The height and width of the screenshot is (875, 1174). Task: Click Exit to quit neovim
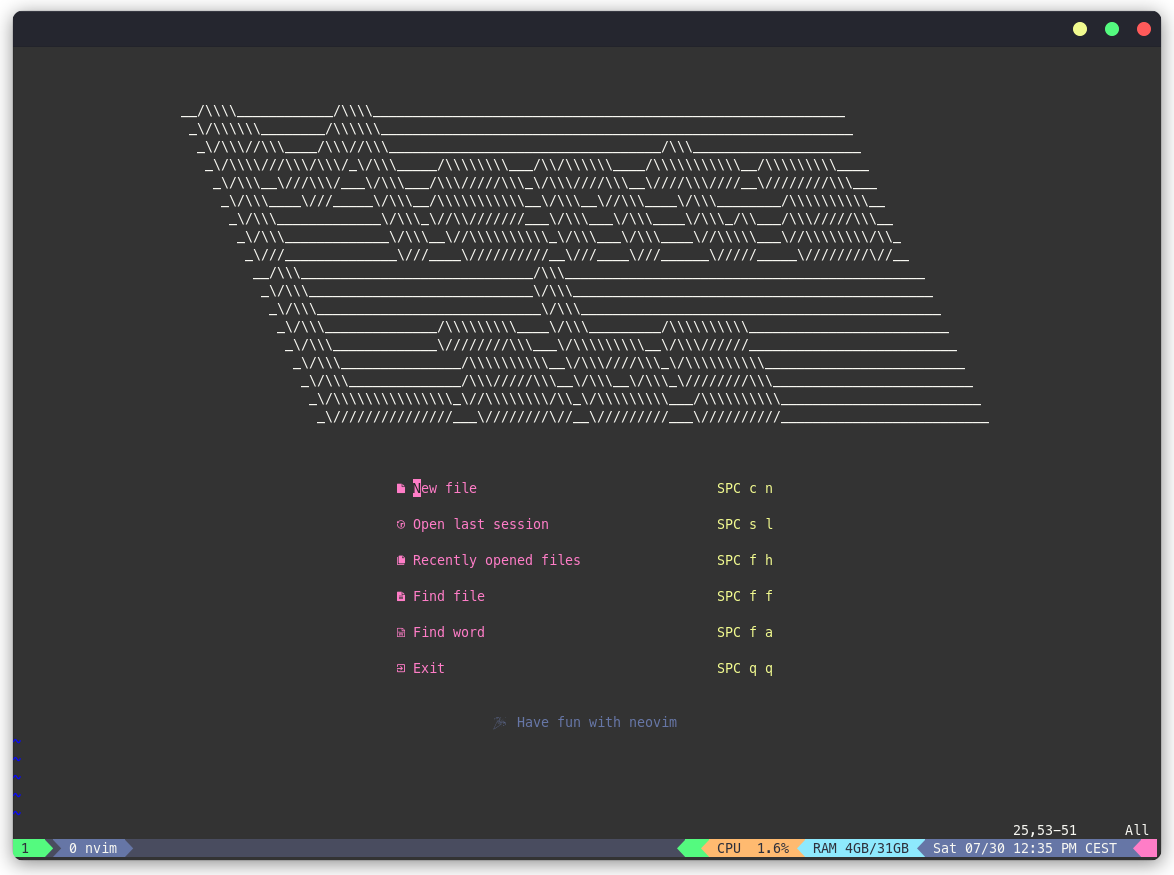point(428,668)
